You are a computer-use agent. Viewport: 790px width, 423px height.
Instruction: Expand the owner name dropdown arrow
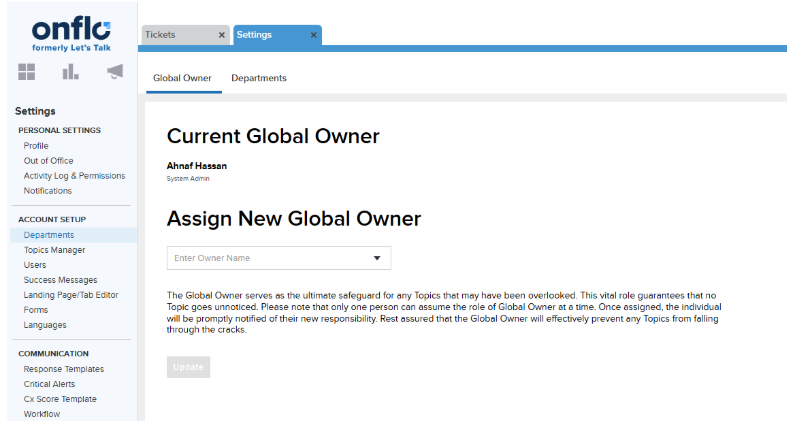377,258
